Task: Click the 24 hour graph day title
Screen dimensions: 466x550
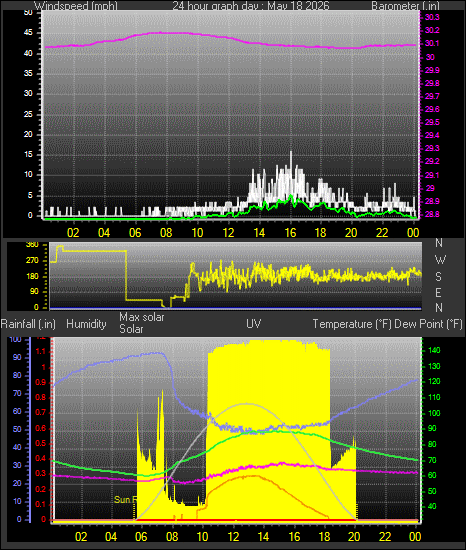Action: [251, 6]
